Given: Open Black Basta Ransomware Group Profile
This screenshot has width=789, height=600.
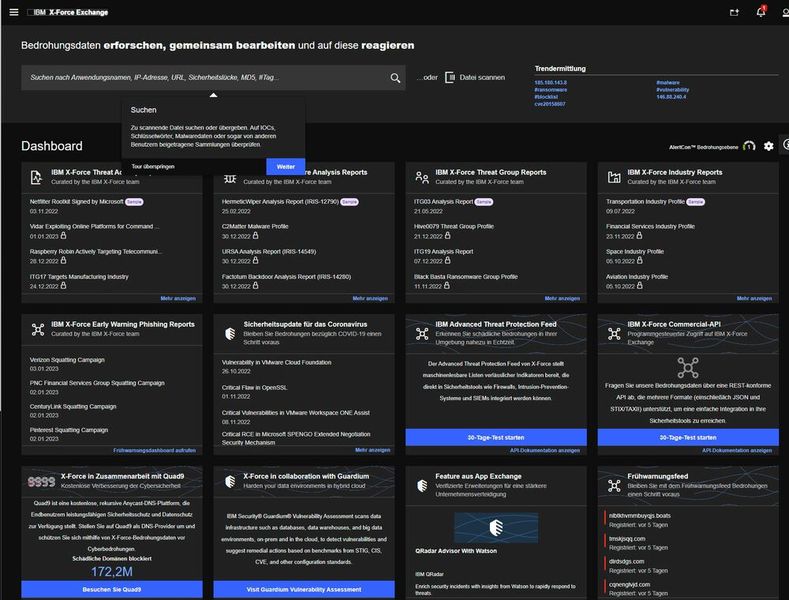Looking at the screenshot, I should click(466, 277).
